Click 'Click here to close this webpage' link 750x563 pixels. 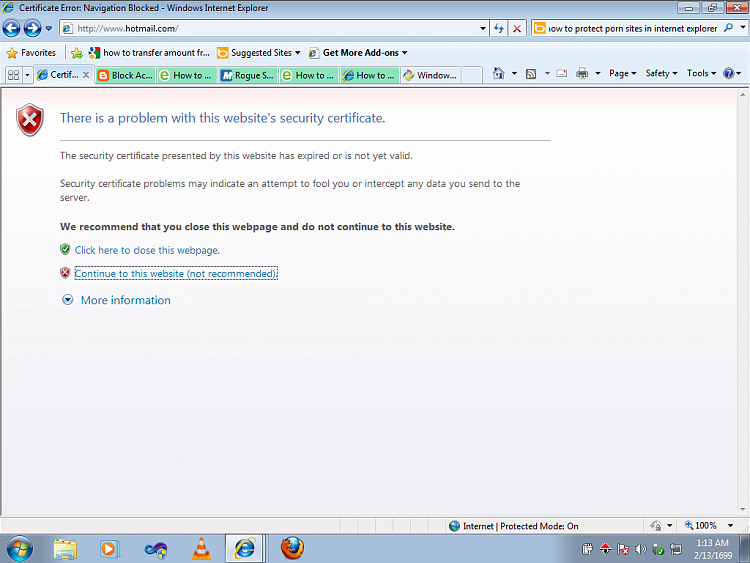(x=147, y=250)
